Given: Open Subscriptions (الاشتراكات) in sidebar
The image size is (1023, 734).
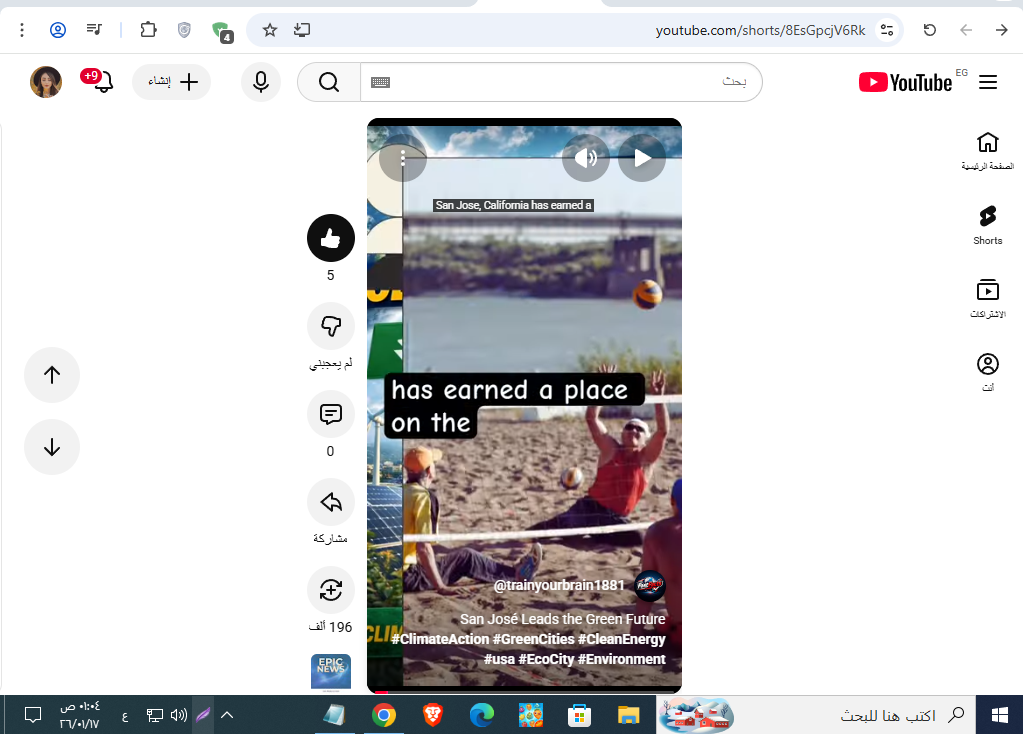Looking at the screenshot, I should tap(988, 299).
